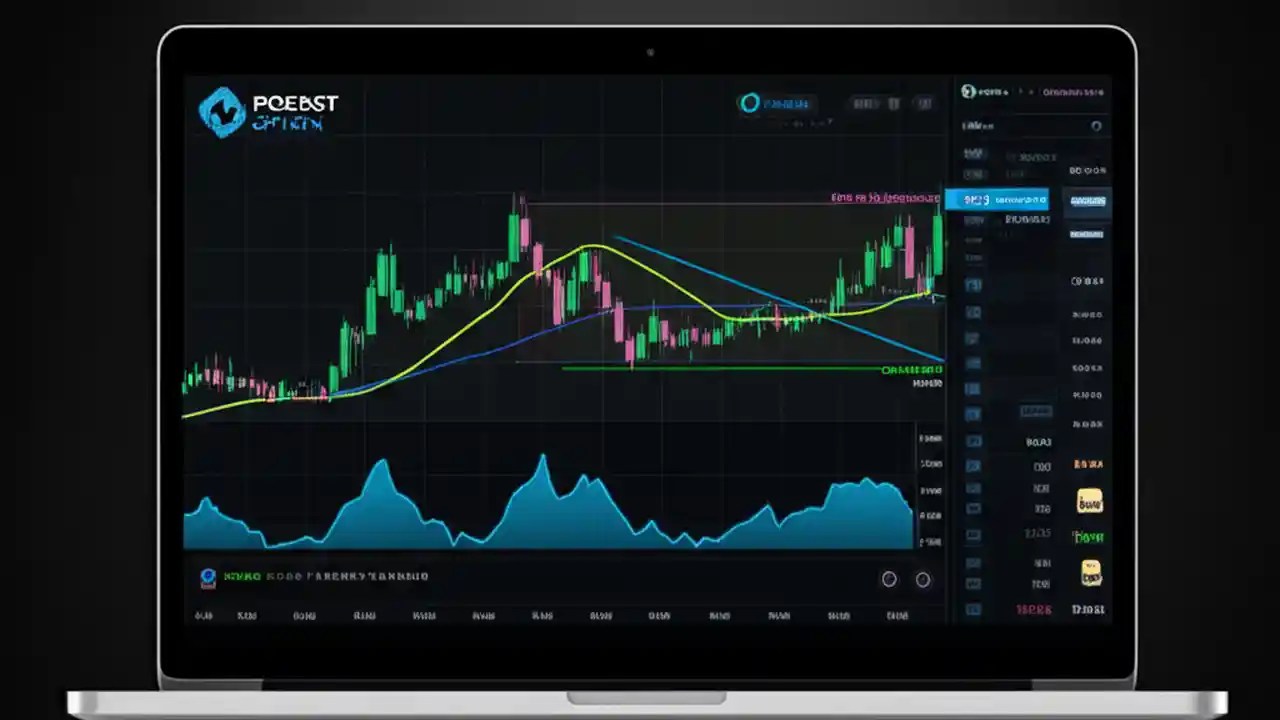The image size is (1280, 720).
Task: Toggle the checkbox beside the red price entry
Action: [975, 610]
